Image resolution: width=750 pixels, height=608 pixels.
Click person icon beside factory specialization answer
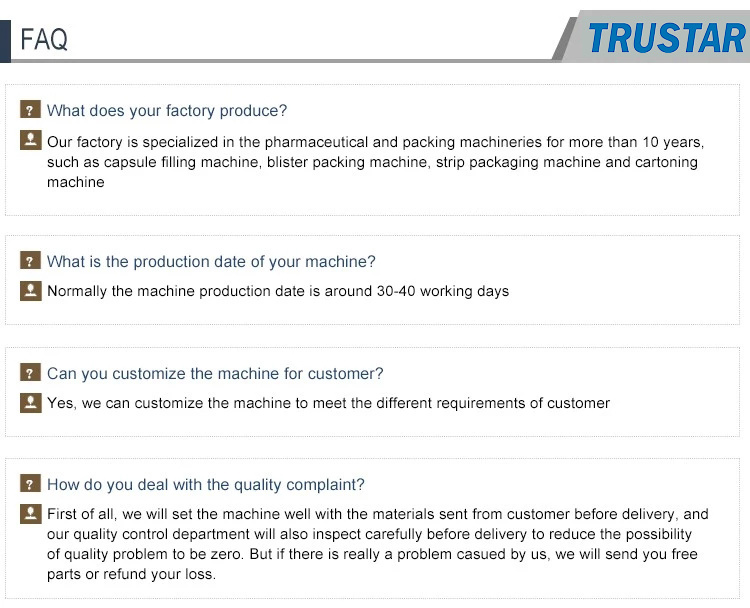click(30, 140)
